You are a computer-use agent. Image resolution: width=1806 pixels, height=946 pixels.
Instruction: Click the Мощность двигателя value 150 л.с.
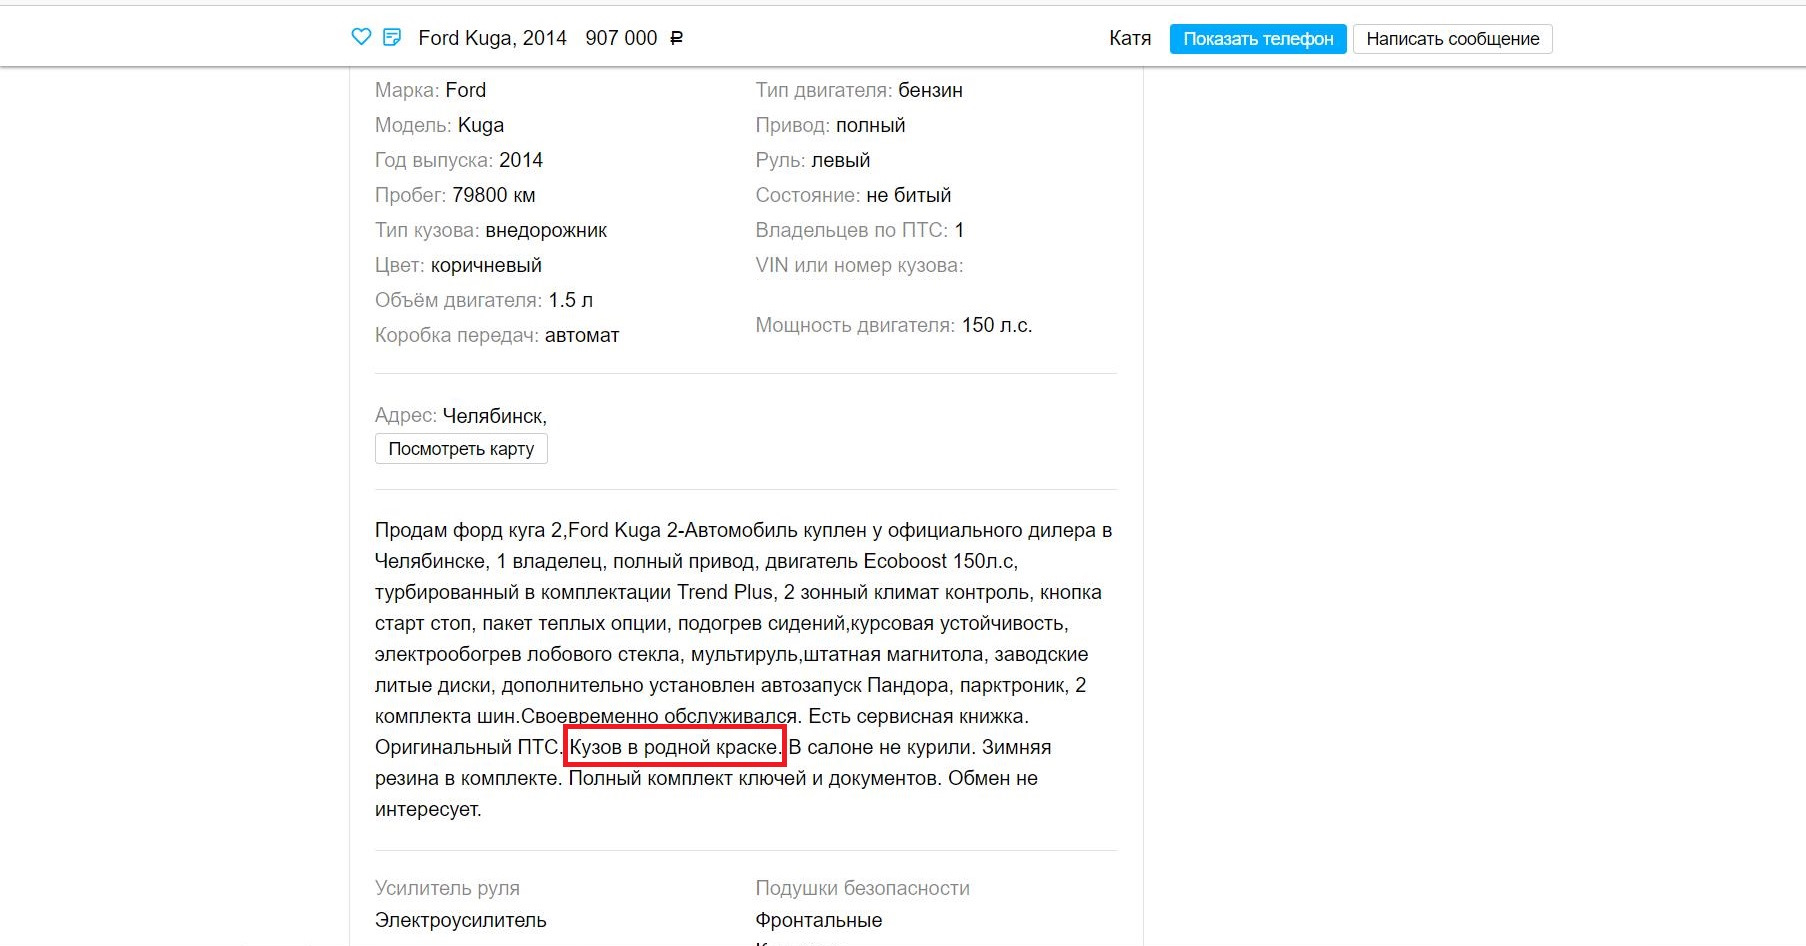pos(996,325)
